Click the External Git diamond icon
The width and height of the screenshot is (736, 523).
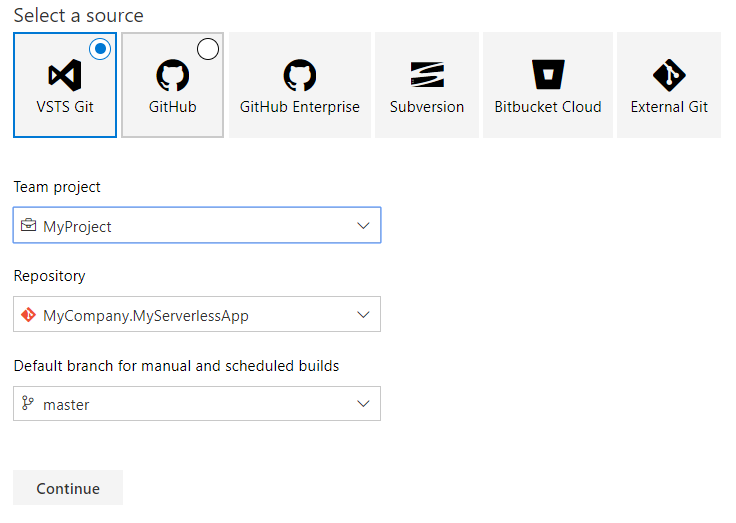click(x=669, y=75)
